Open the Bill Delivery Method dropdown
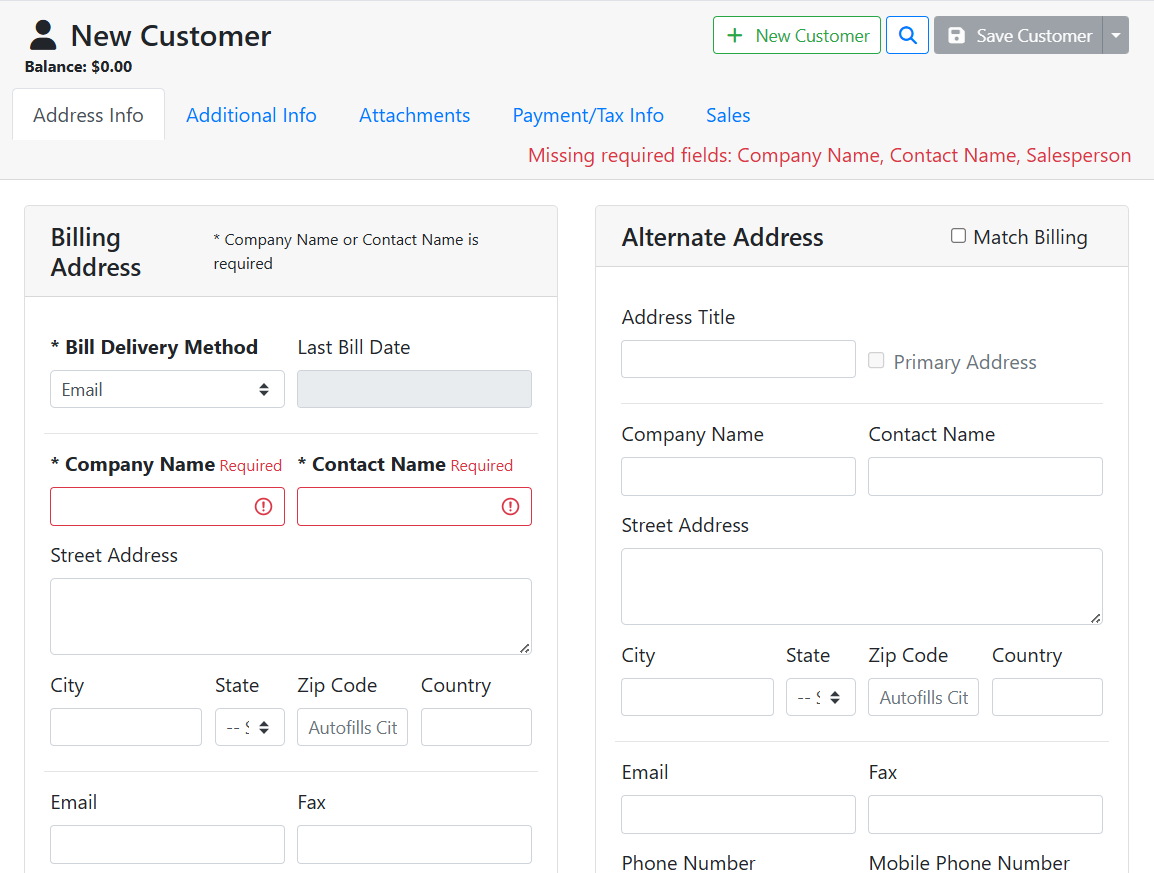Viewport: 1154px width, 873px height. tap(167, 390)
